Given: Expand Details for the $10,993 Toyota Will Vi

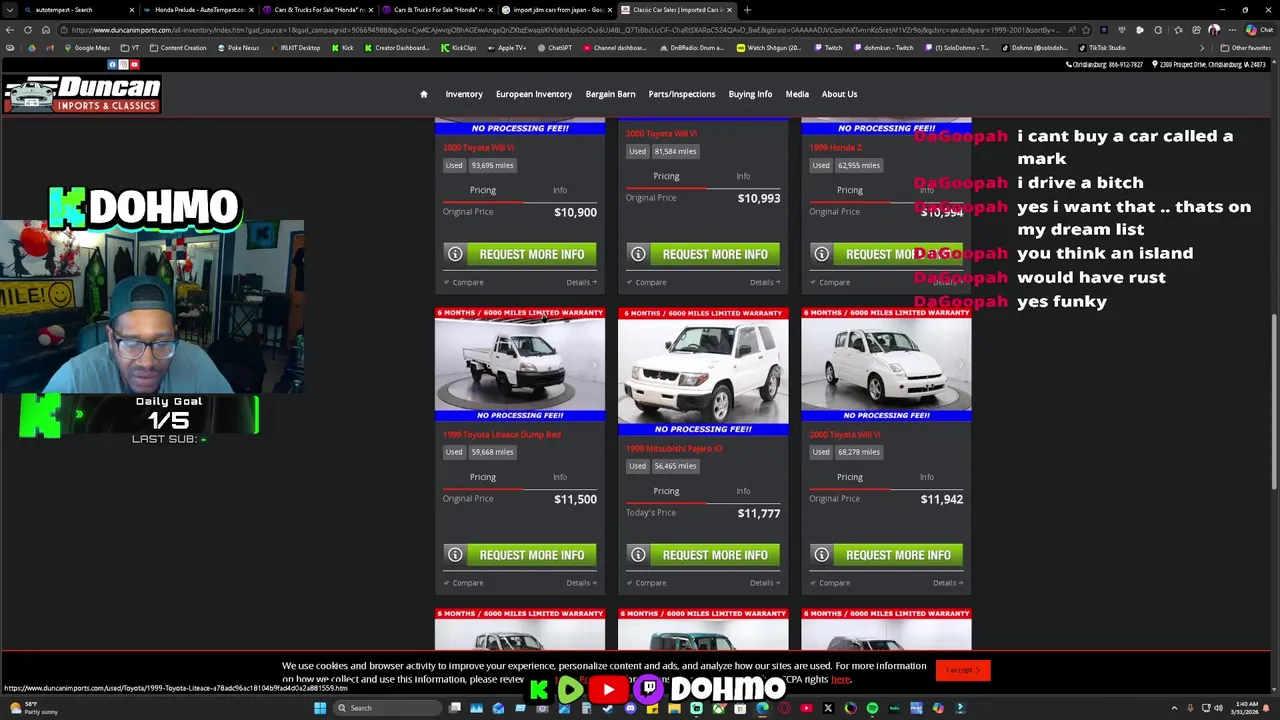Looking at the screenshot, I should click(764, 282).
